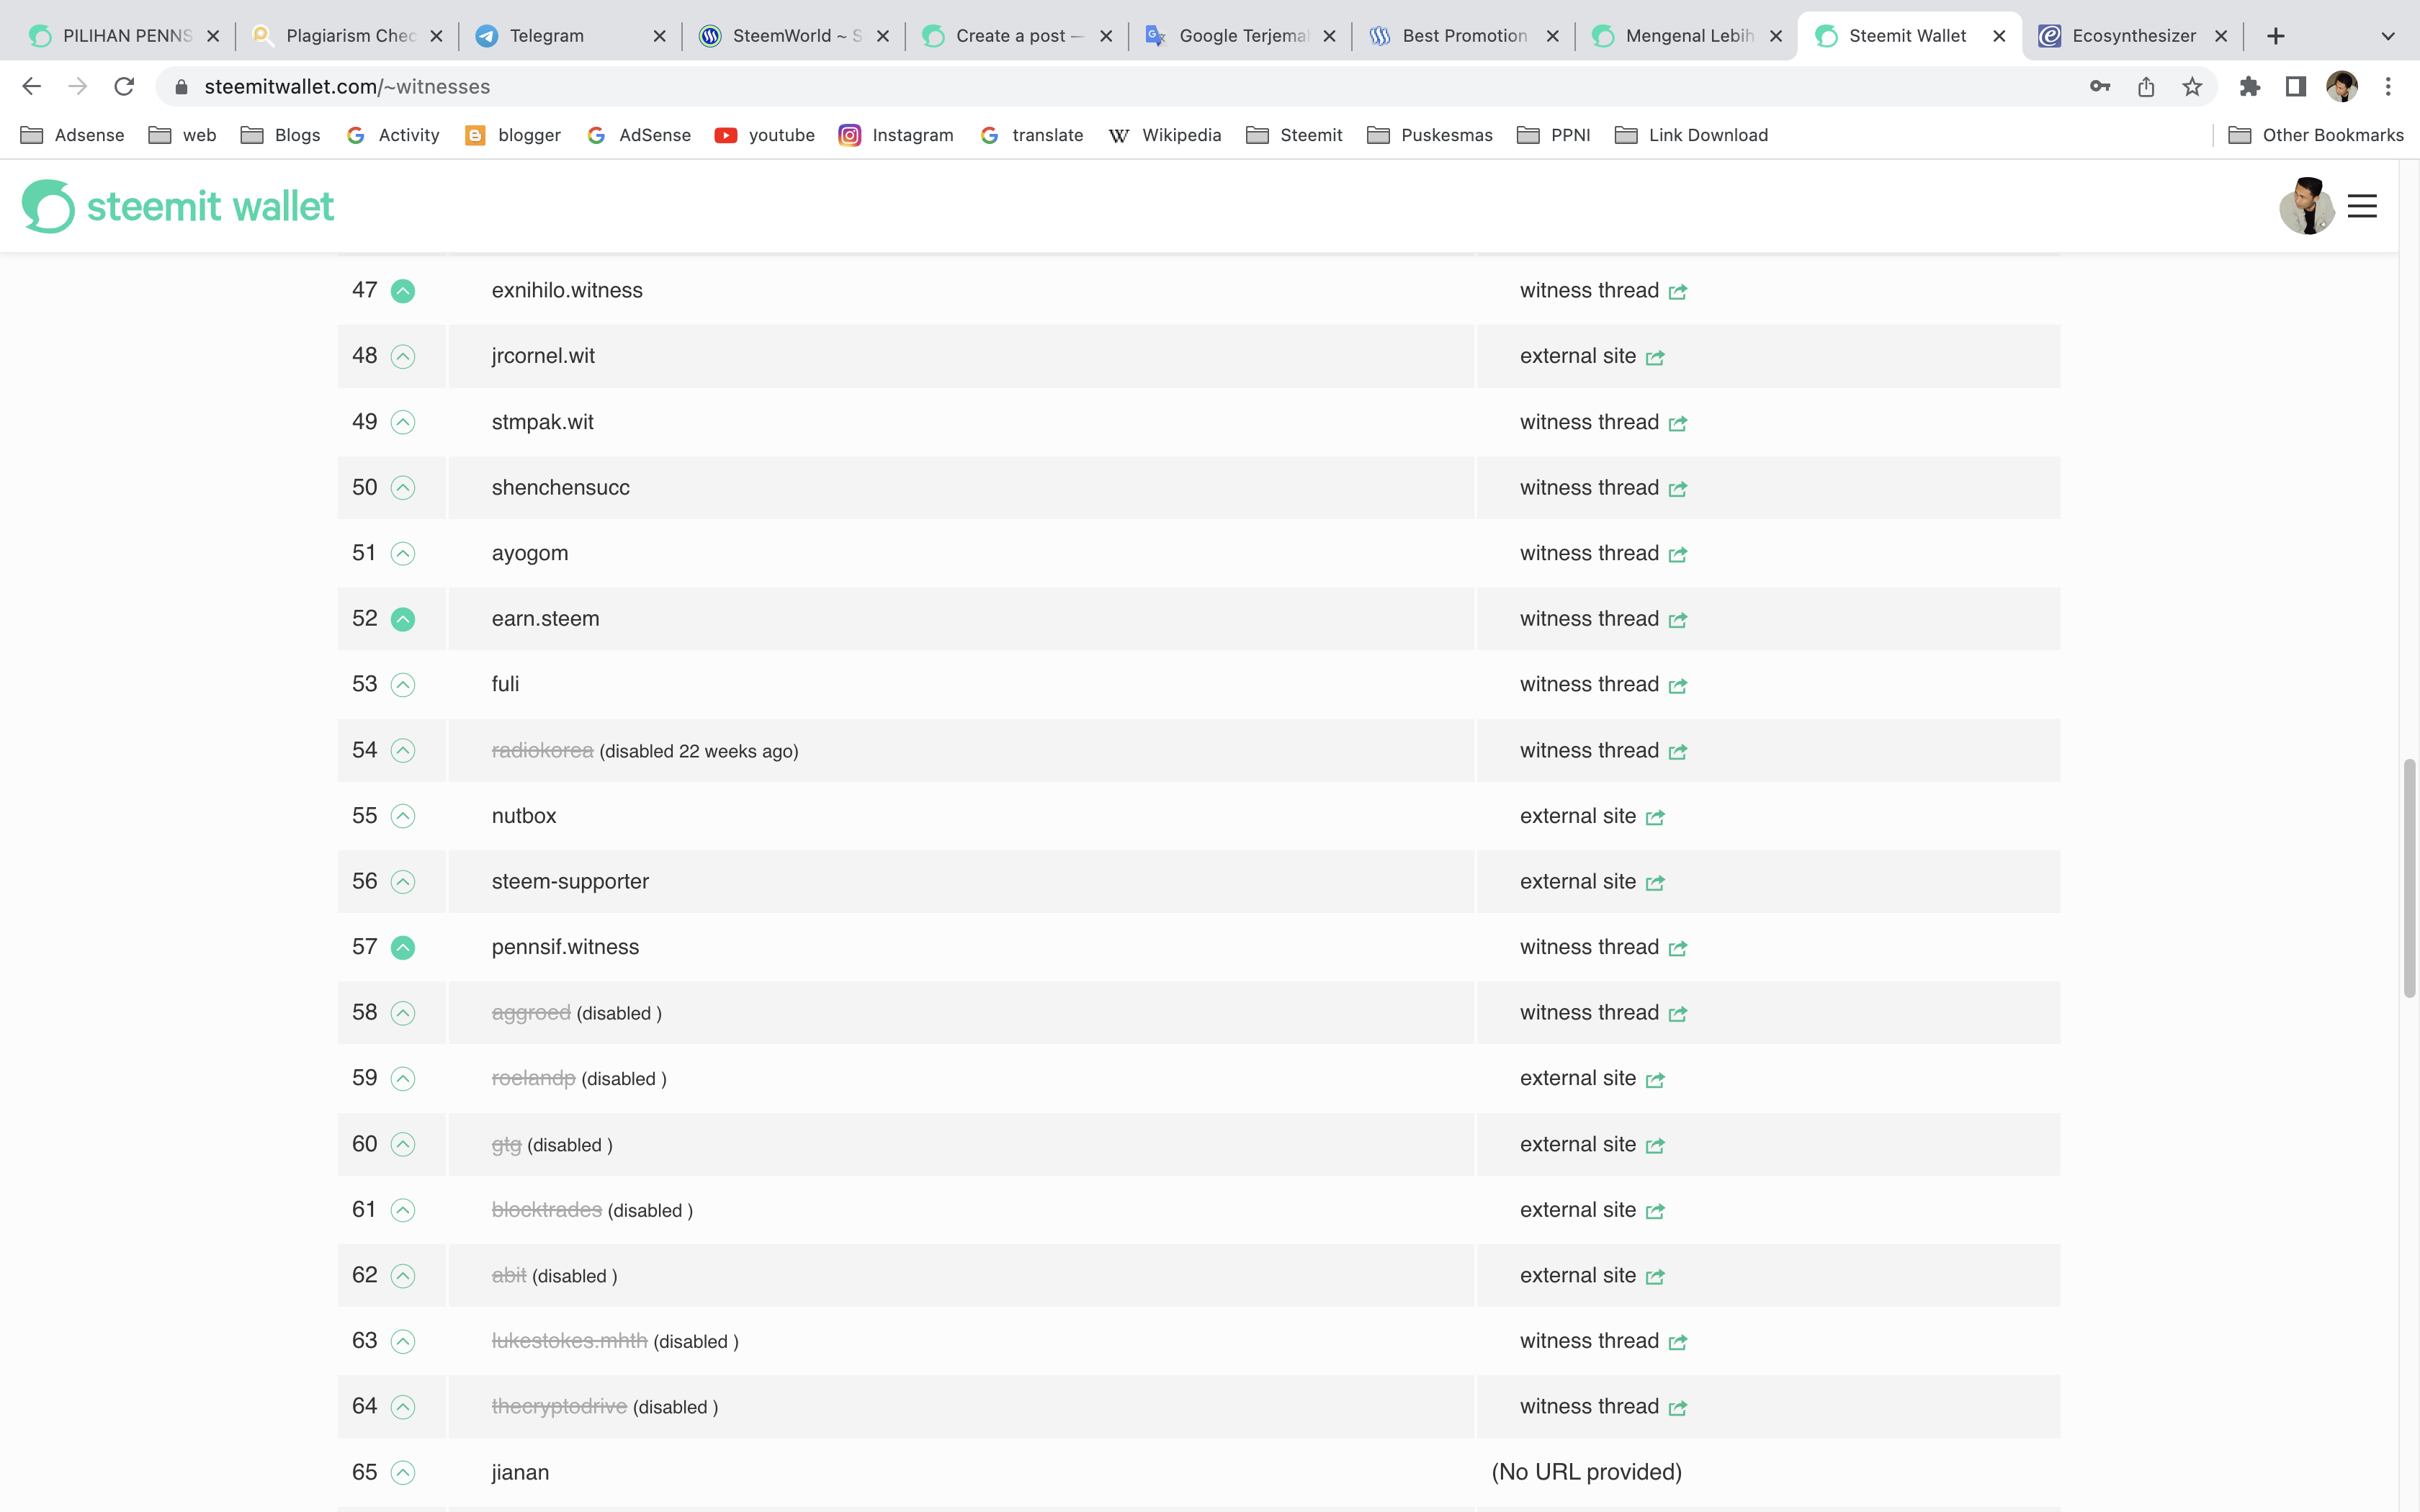Upvote witness shenchensucc
The image size is (2420, 1512).
[403, 488]
